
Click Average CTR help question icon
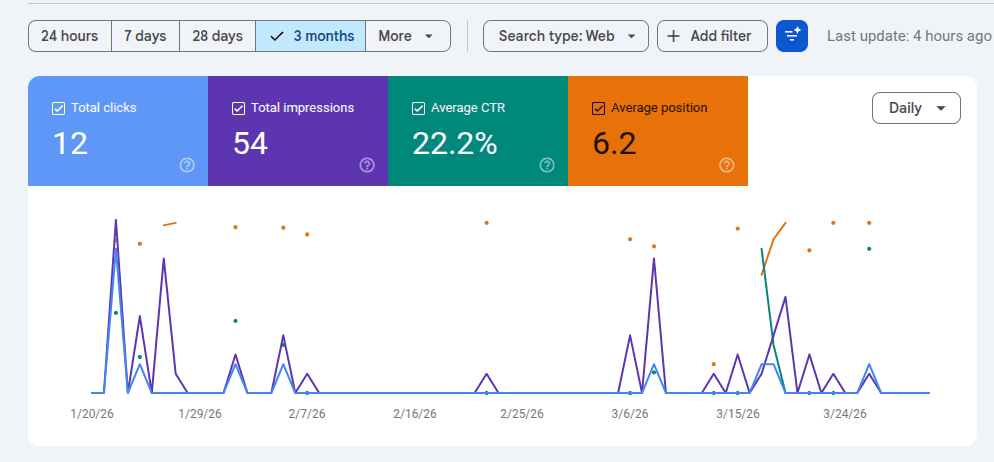(547, 165)
